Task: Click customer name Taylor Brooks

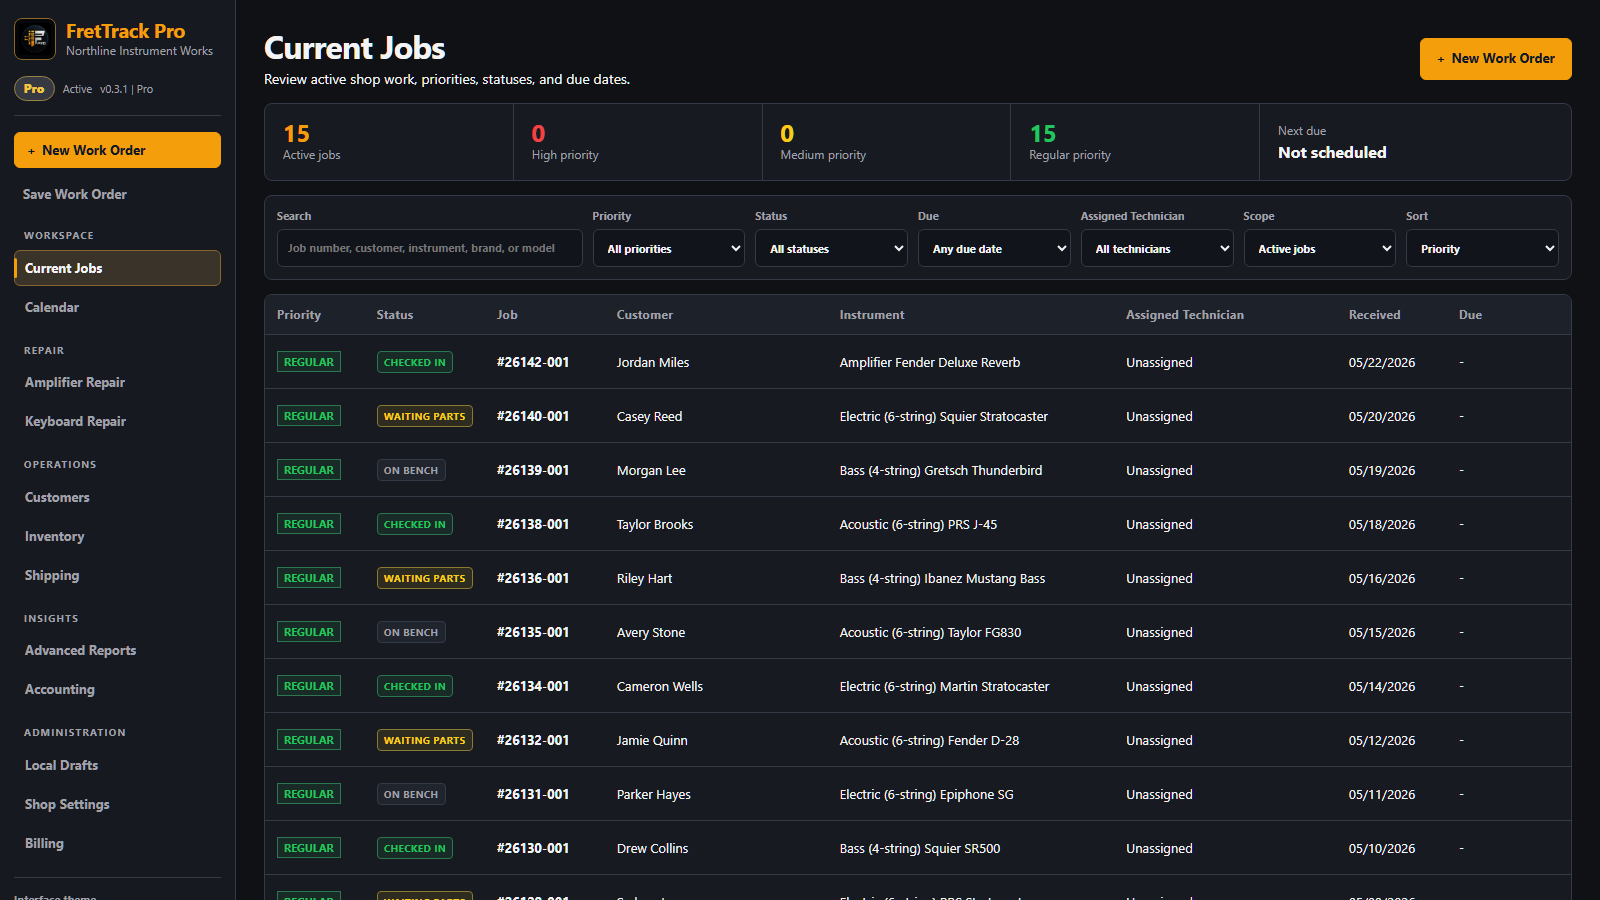Action: pos(655,524)
